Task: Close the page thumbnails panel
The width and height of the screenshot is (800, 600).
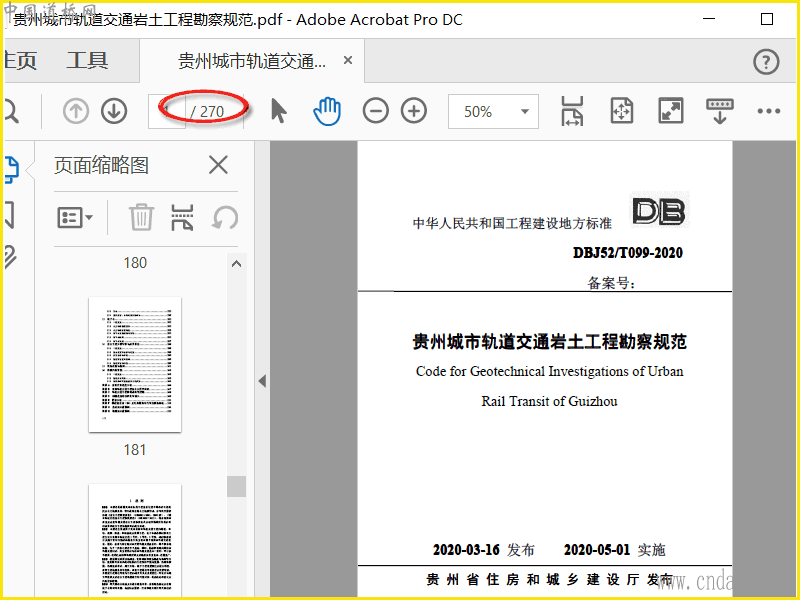Action: pyautogui.click(x=218, y=165)
